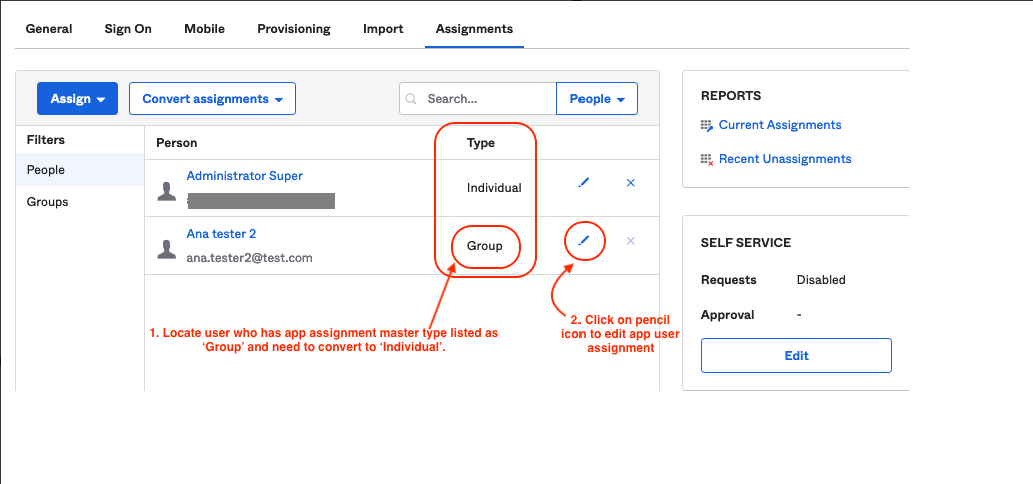Click user avatar icon for Administrator Super
The image size is (1033, 484).
tap(167, 191)
